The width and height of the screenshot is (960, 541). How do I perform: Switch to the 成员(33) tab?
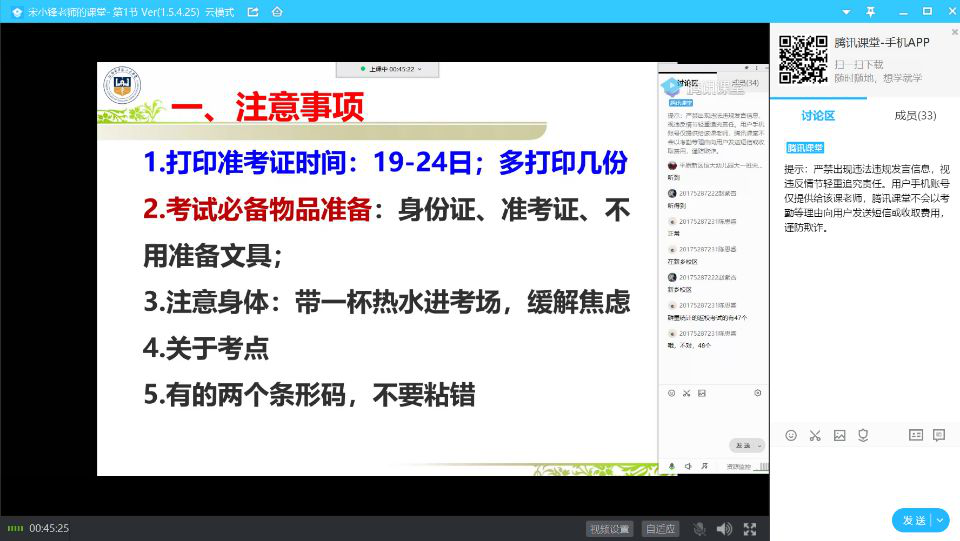[914, 115]
